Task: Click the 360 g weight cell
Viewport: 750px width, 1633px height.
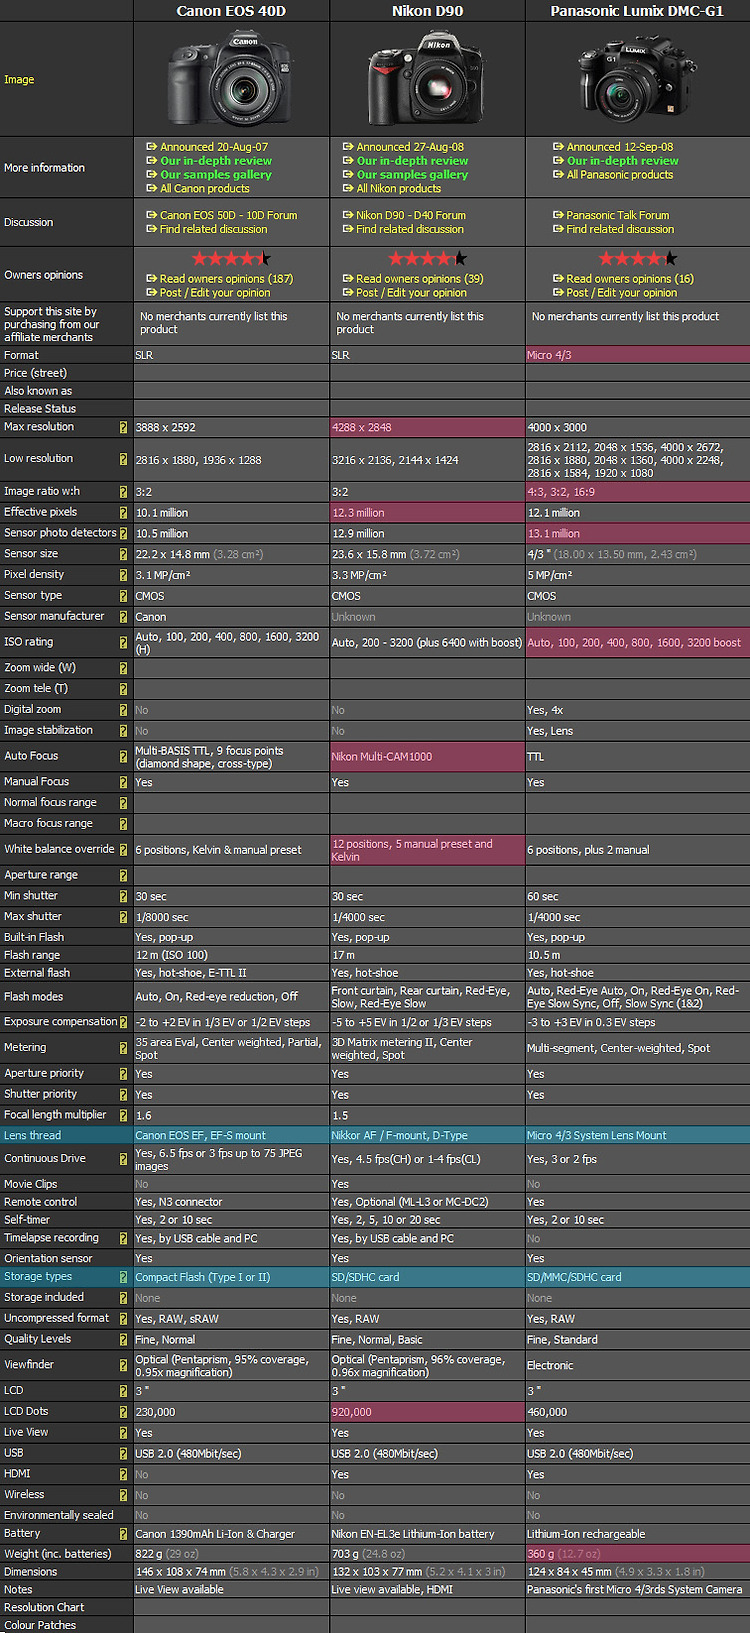Action: [x=638, y=1554]
